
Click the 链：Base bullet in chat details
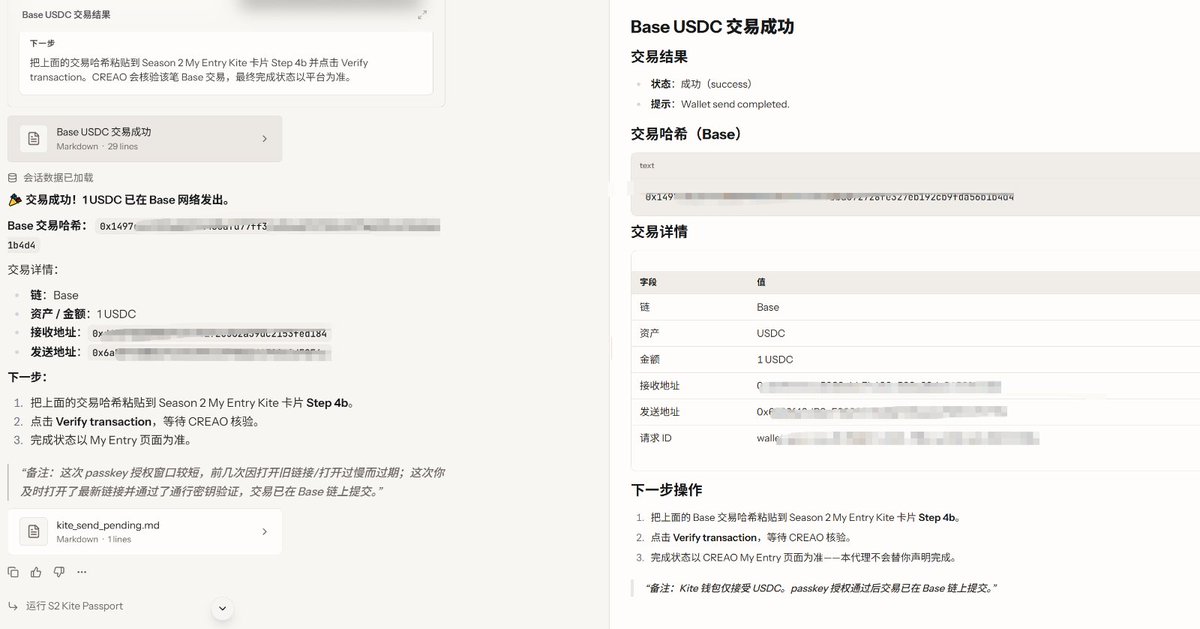(x=54, y=295)
